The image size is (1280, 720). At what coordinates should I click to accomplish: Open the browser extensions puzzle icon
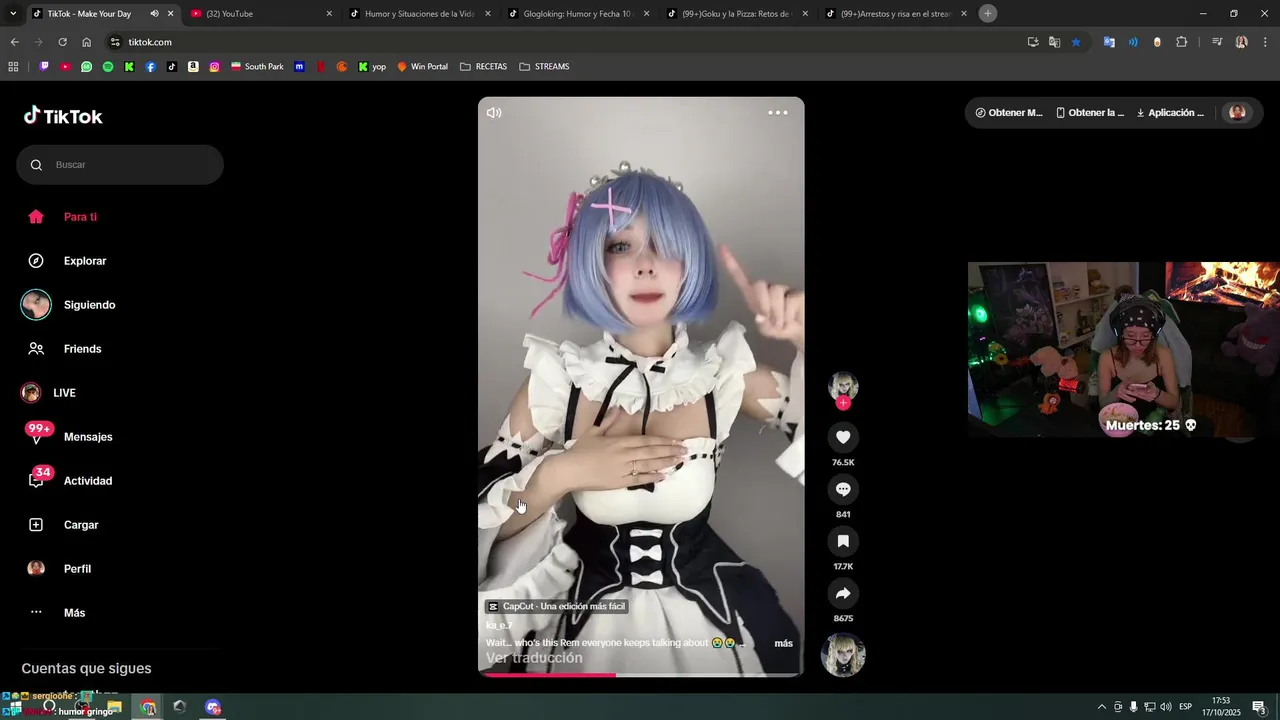pyautogui.click(x=1182, y=42)
